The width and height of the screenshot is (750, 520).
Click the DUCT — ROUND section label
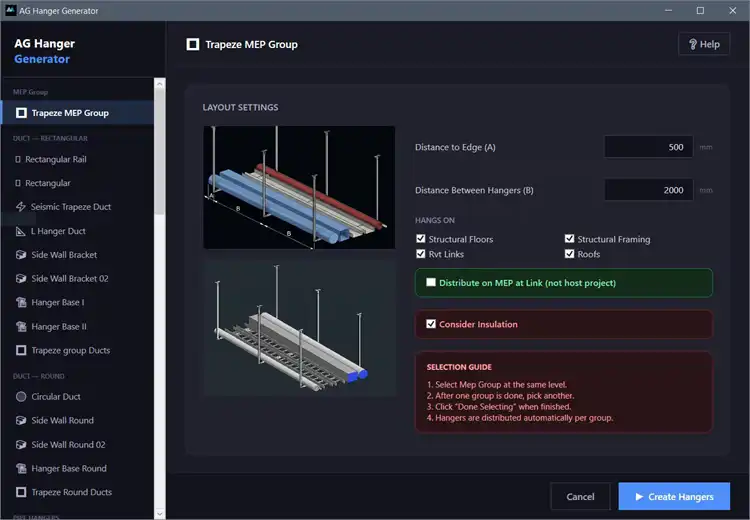[x=39, y=376]
